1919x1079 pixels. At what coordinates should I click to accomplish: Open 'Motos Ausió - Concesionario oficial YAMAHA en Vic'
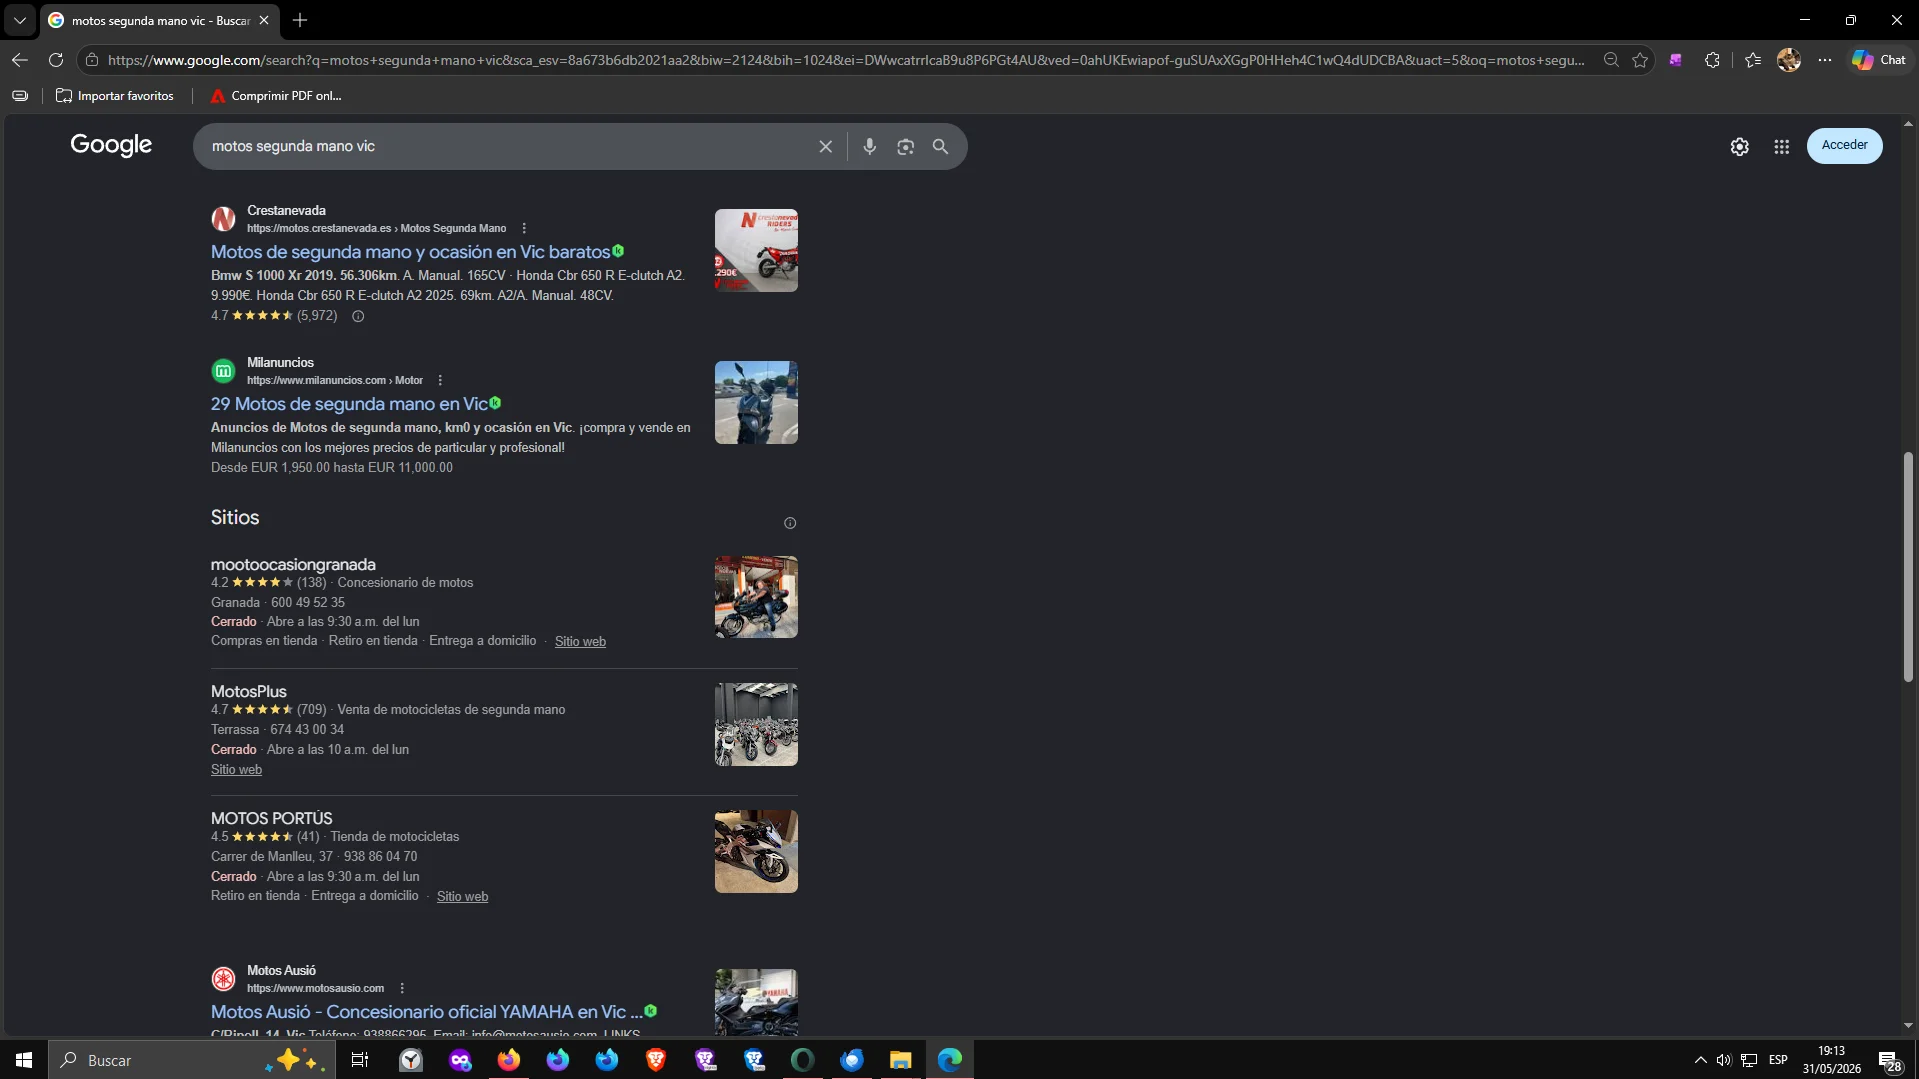[x=426, y=1012]
